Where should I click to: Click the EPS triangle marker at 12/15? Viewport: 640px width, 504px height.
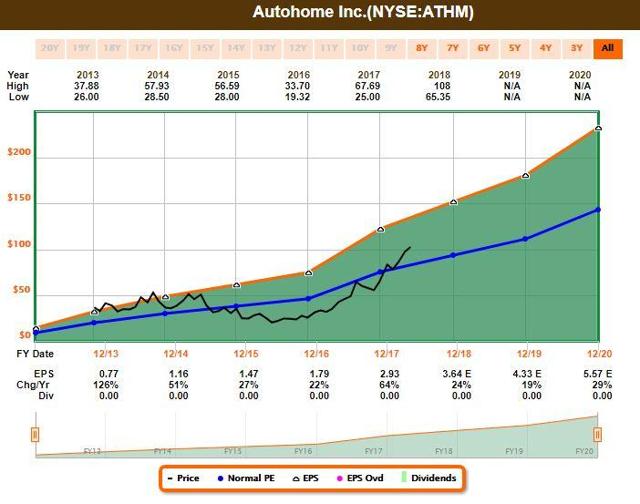236,285
